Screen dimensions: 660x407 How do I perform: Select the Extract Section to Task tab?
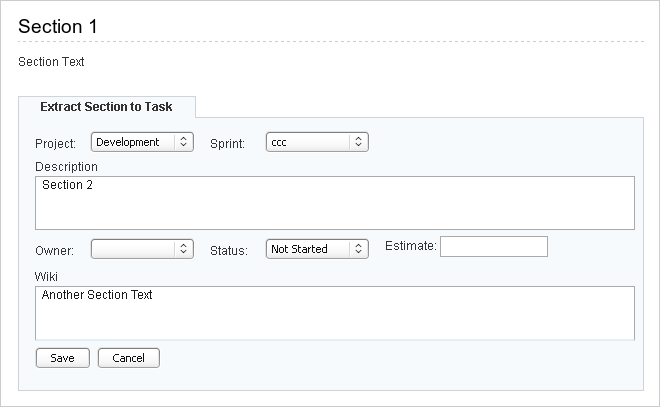point(106,107)
